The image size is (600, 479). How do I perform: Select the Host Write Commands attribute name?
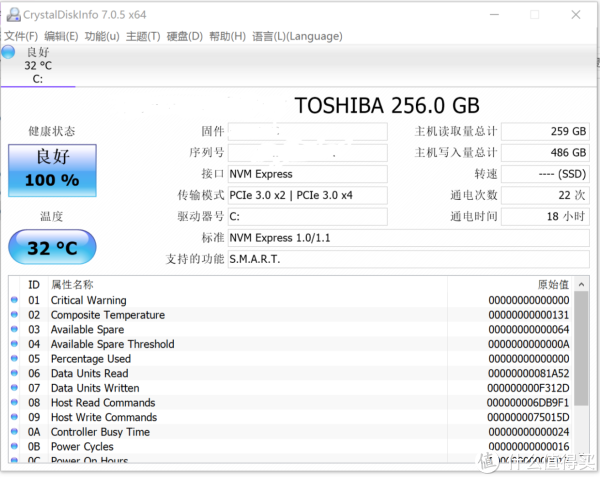[x=104, y=417]
